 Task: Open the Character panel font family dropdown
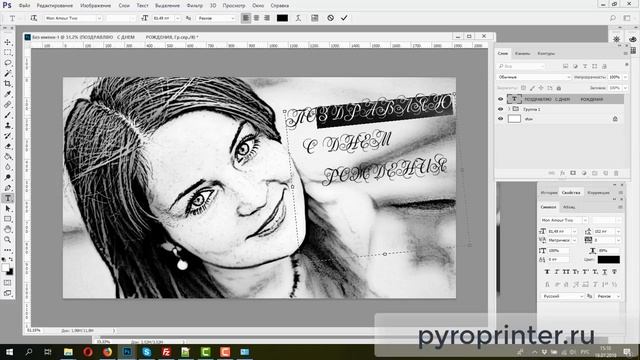coord(584,220)
